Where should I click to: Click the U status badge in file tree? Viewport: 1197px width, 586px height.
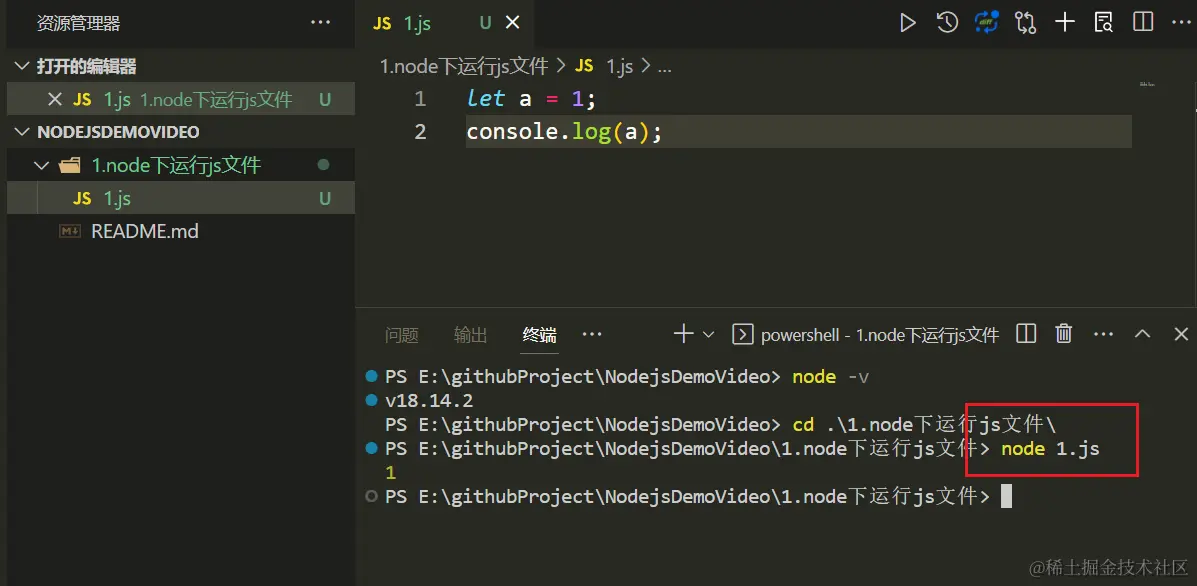tap(324, 198)
